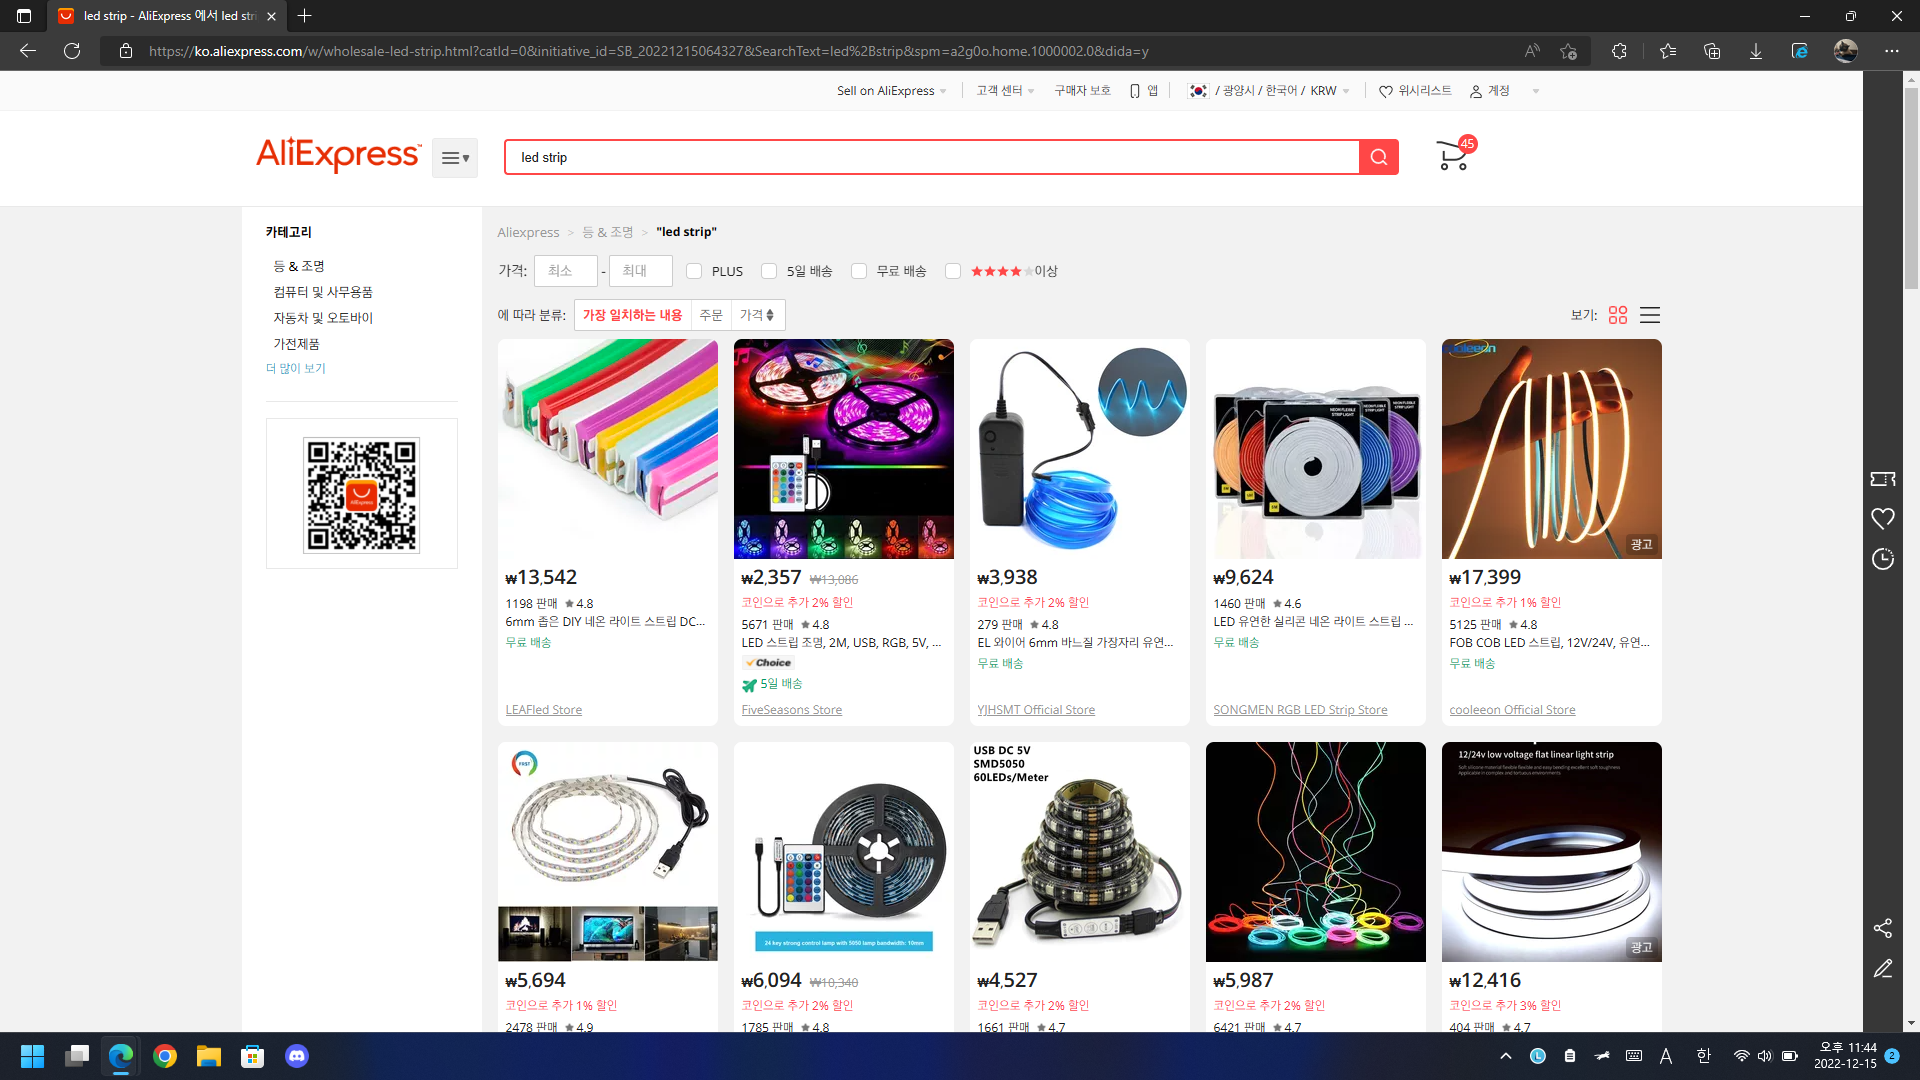1920x1080 pixels.
Task: Expand the categories hamburger menu dropdown
Action: [x=455, y=158]
